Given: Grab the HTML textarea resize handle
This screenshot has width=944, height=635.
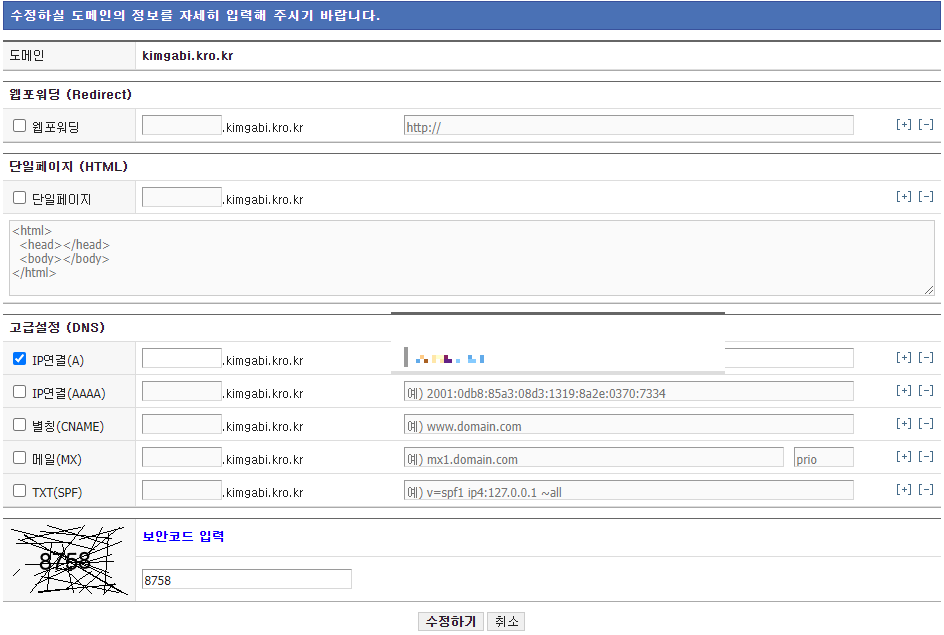Looking at the screenshot, I should point(929,290).
